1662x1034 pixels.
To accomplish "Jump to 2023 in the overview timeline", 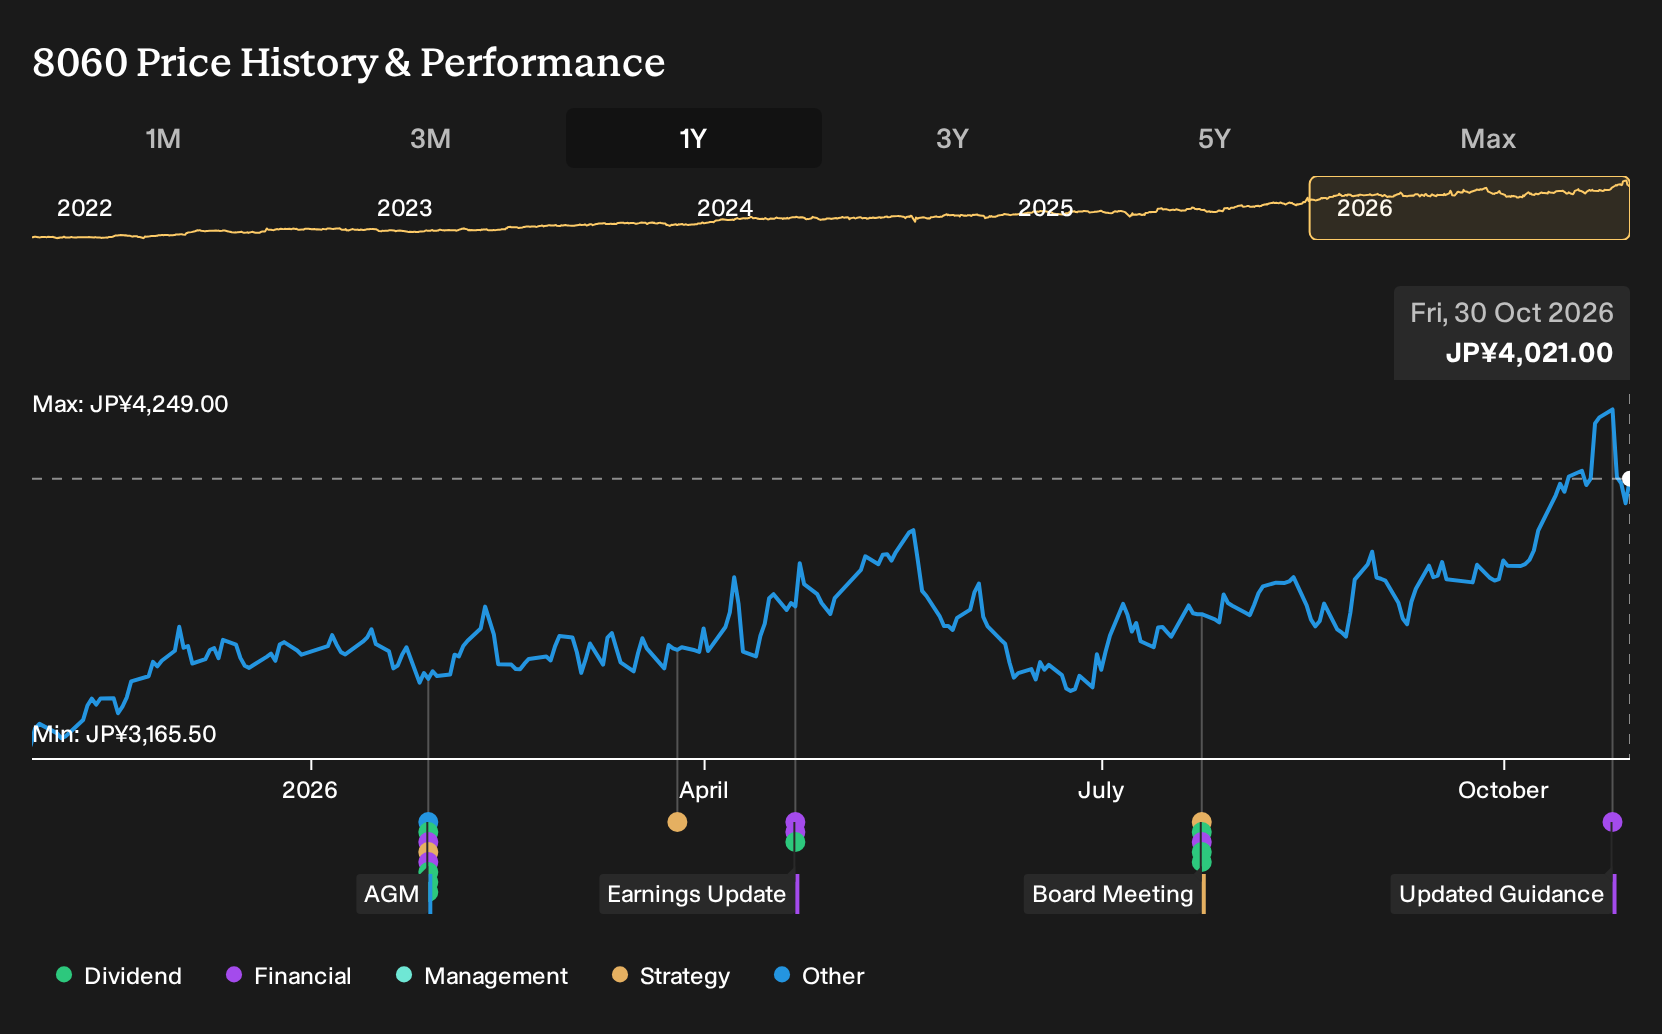I will pos(404,208).
